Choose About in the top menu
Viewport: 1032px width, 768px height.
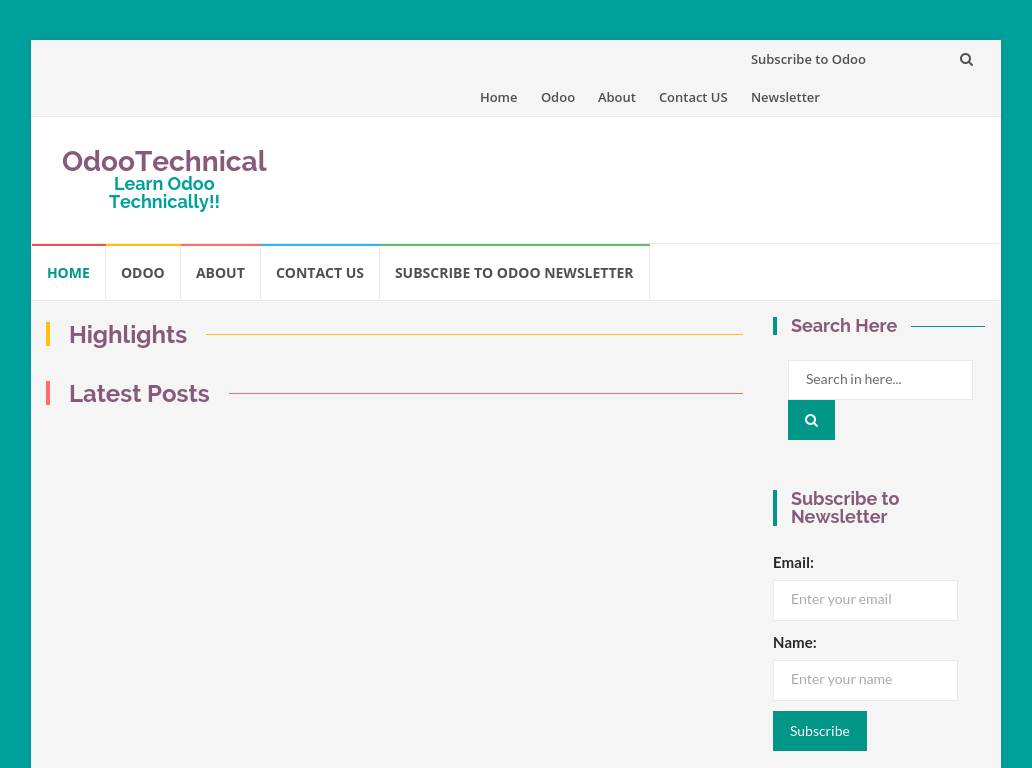pyautogui.click(x=616, y=97)
